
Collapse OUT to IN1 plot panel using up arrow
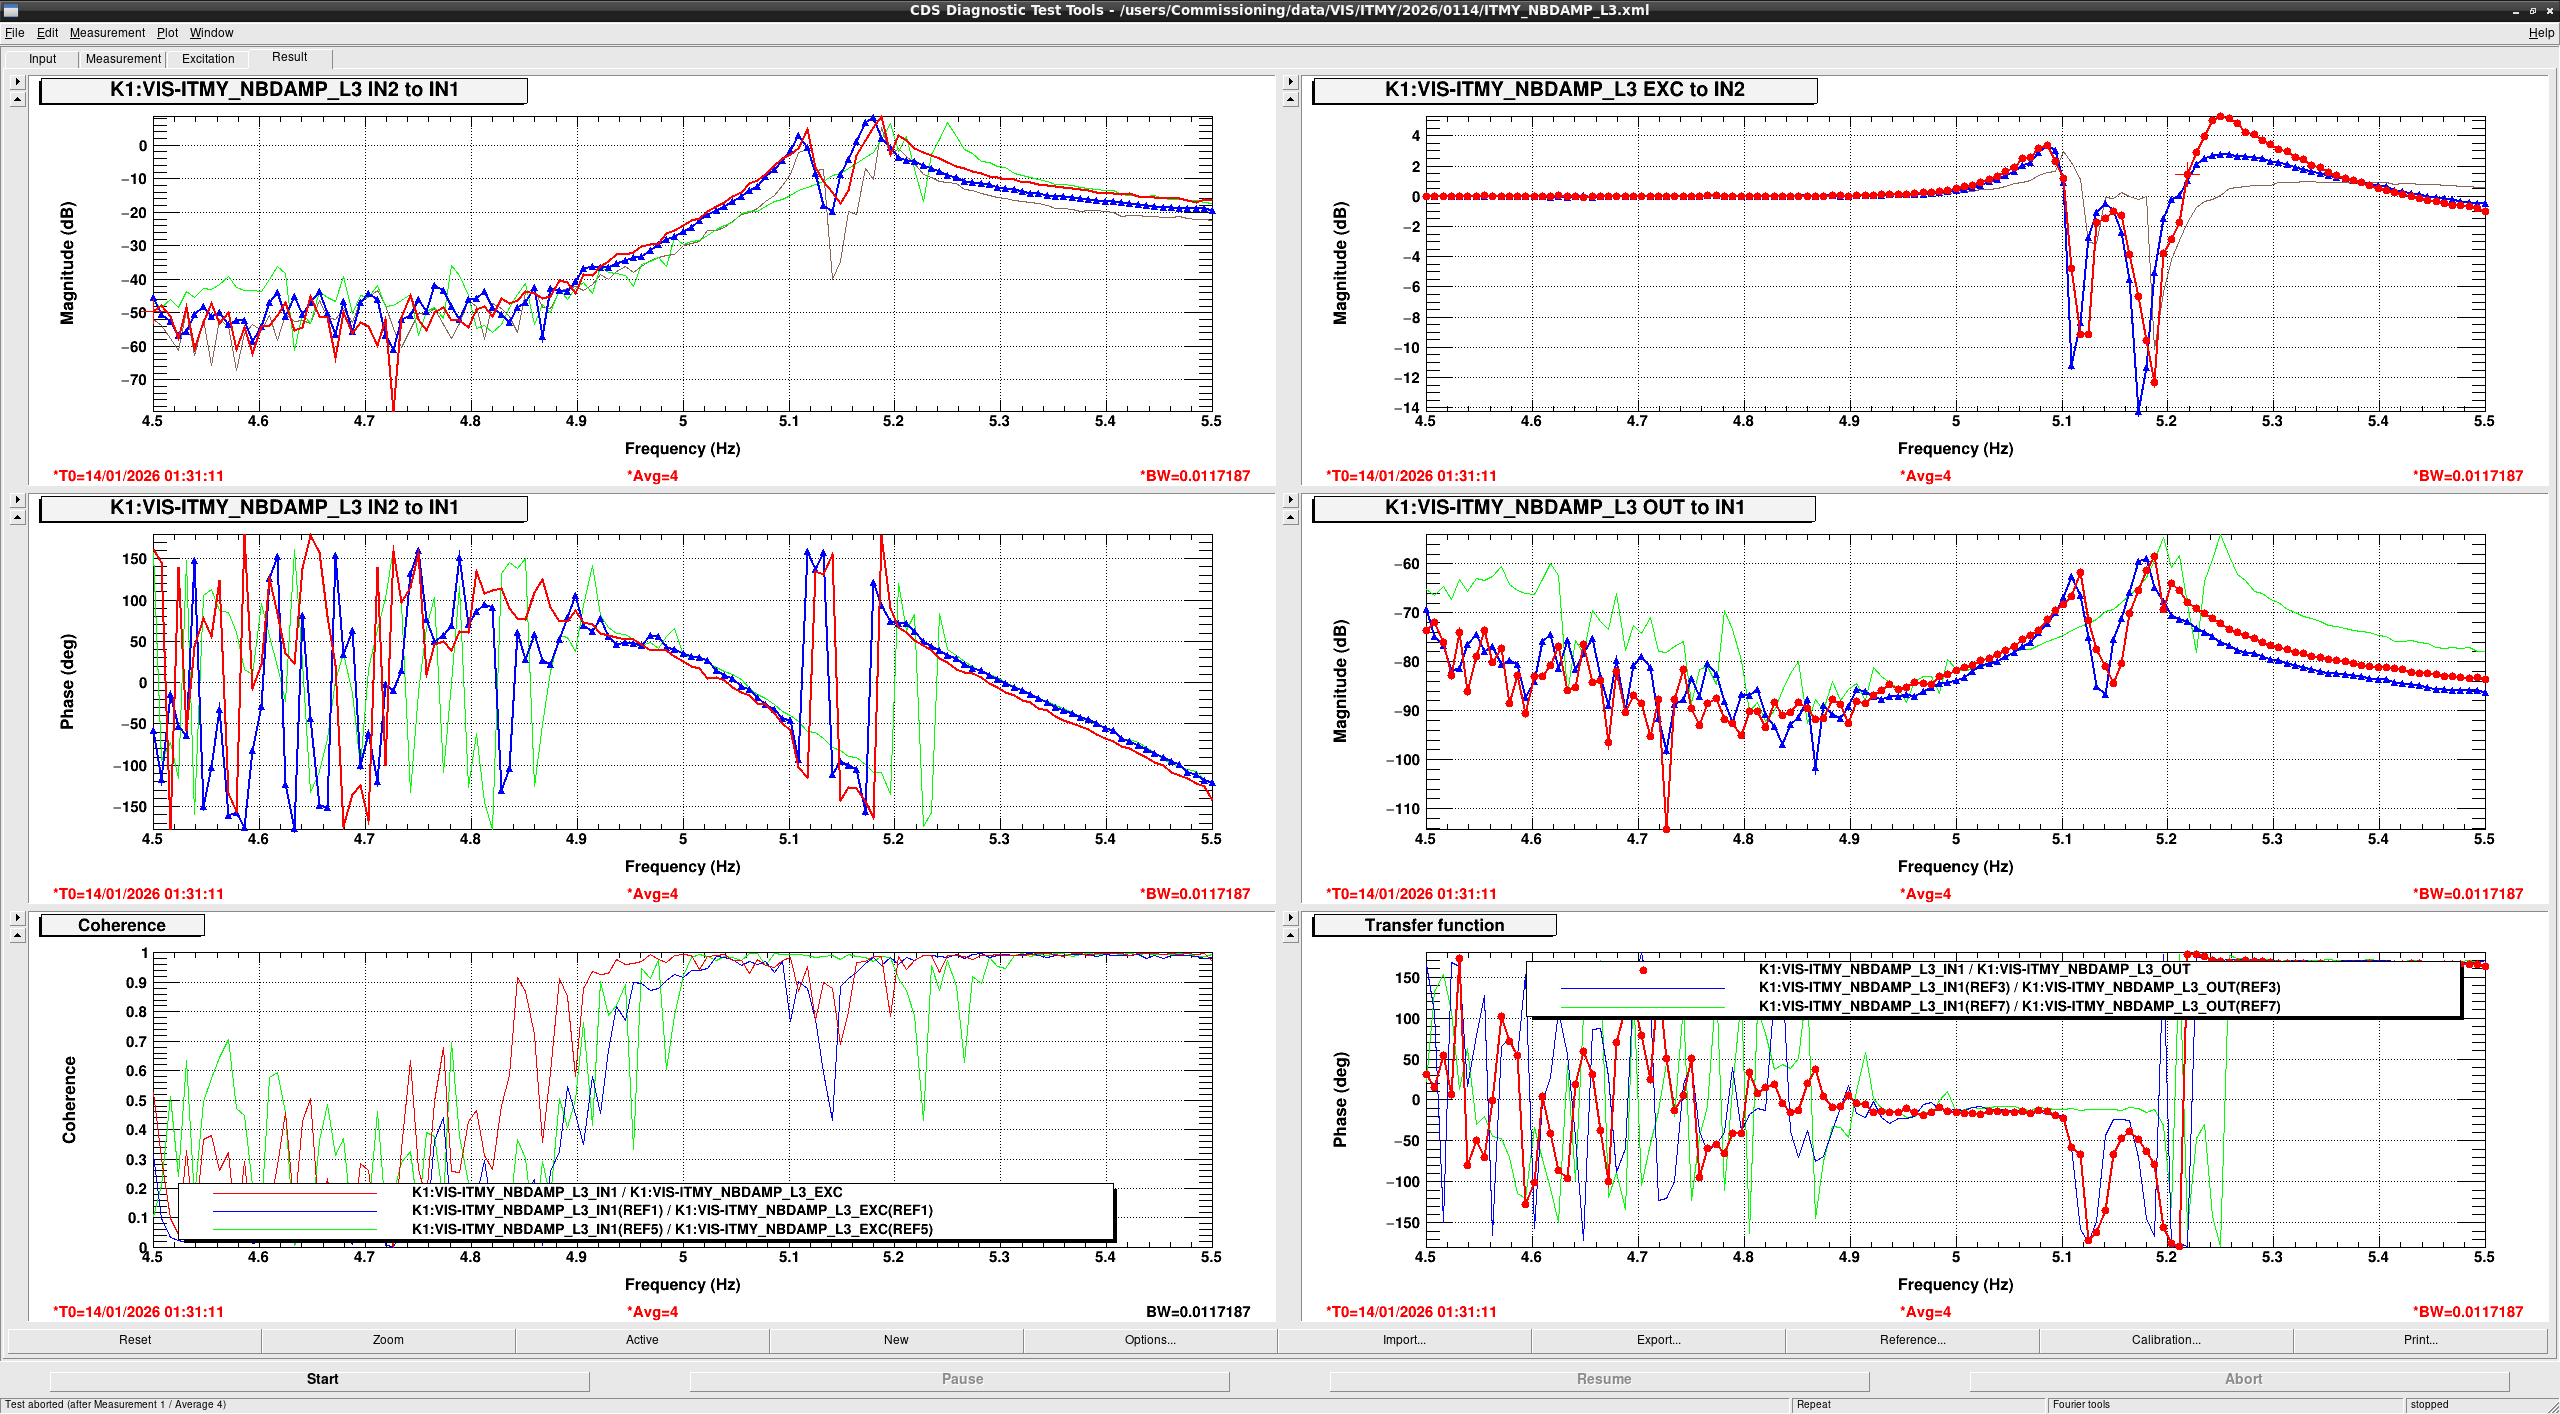click(x=1290, y=517)
